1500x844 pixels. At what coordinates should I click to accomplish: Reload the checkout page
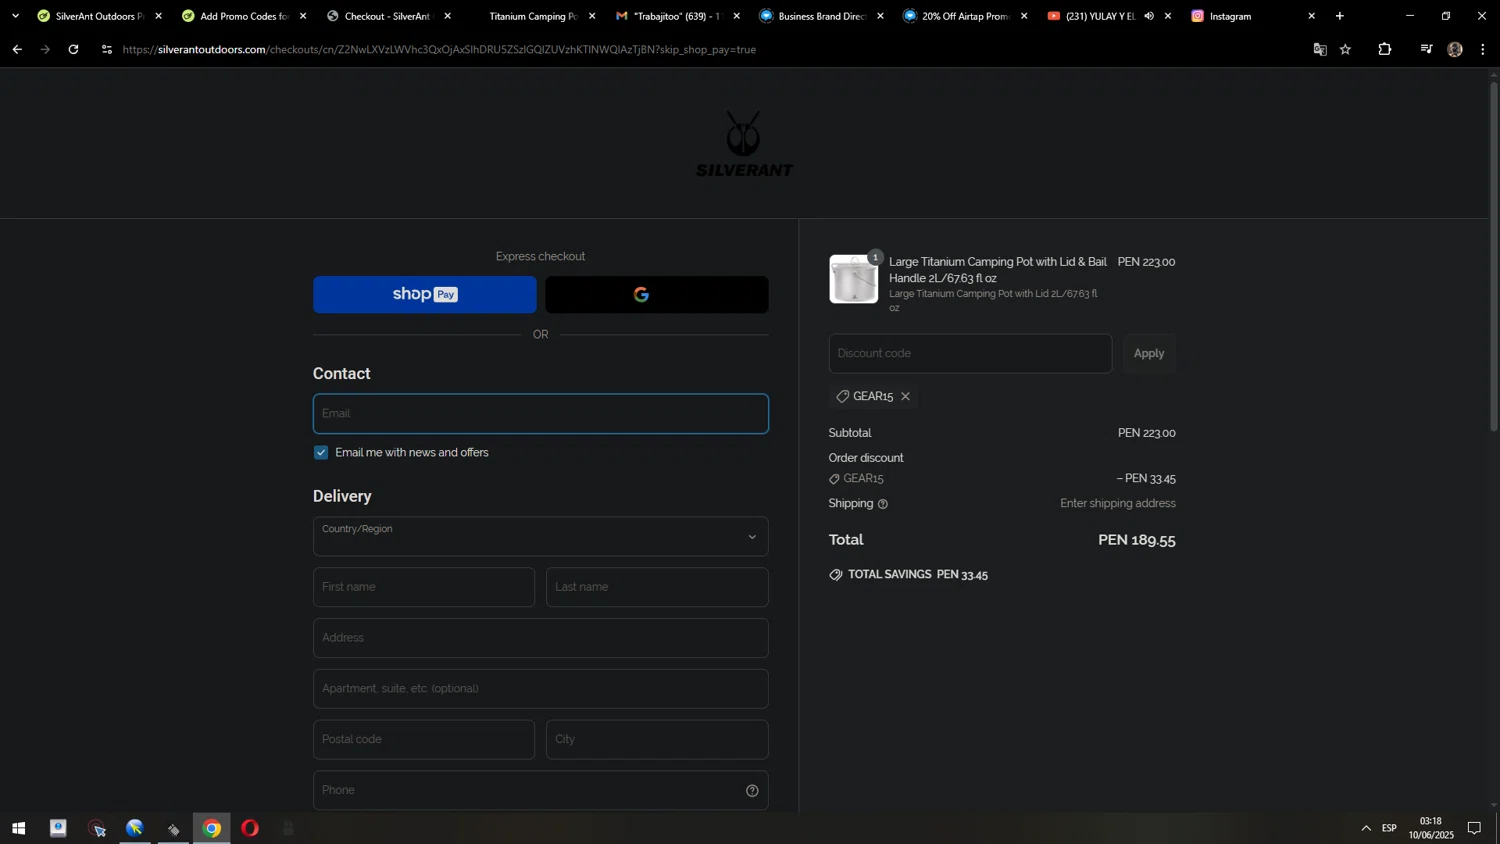[73, 49]
